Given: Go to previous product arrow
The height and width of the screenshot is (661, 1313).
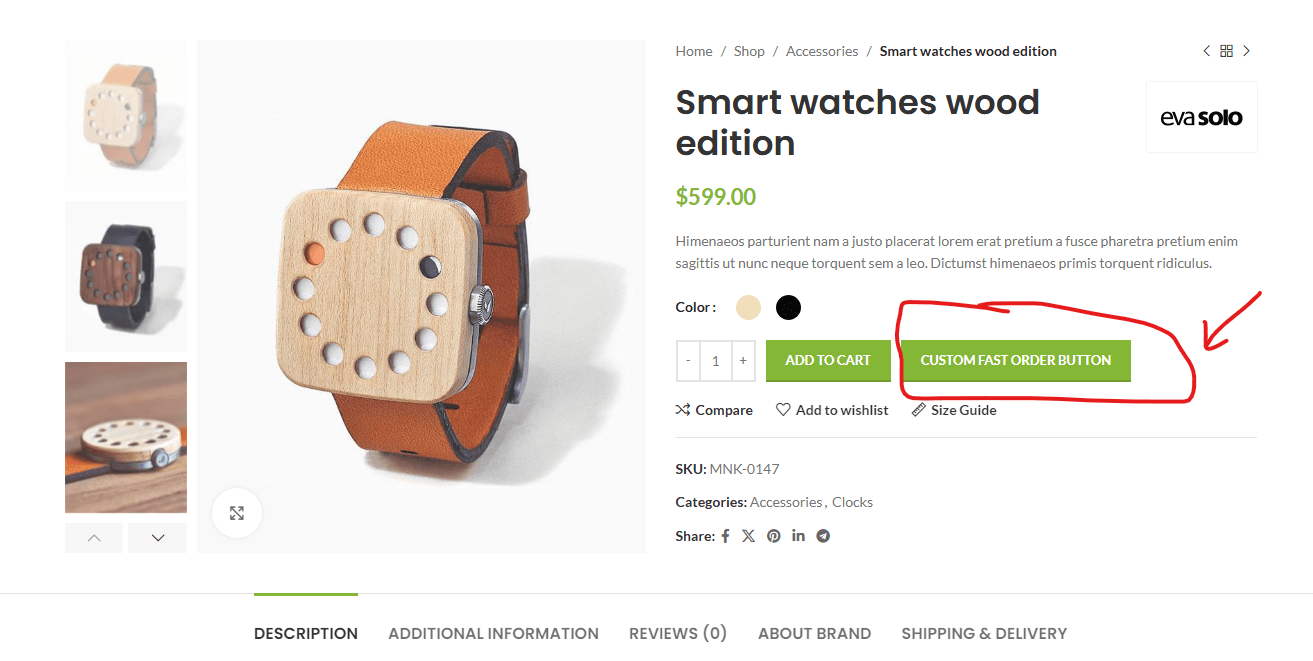Looking at the screenshot, I should tap(1206, 51).
